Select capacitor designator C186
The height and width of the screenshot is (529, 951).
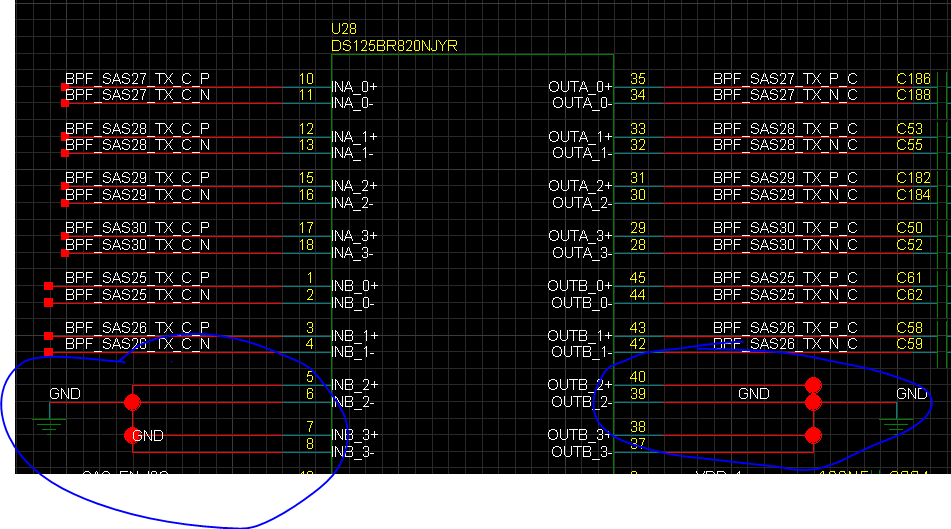coord(913,79)
